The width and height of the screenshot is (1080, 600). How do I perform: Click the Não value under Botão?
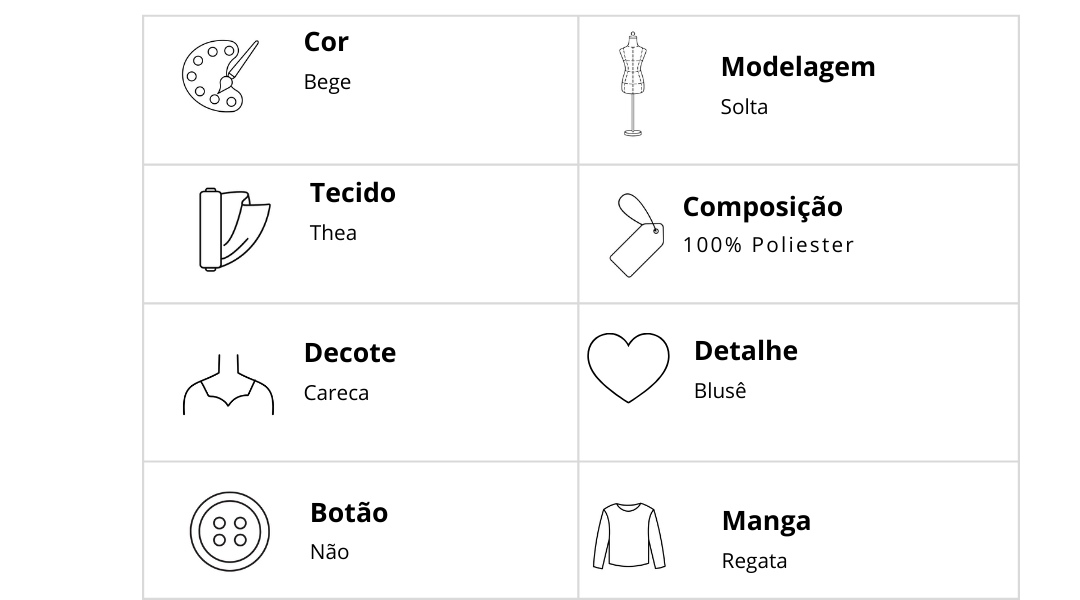(x=329, y=551)
